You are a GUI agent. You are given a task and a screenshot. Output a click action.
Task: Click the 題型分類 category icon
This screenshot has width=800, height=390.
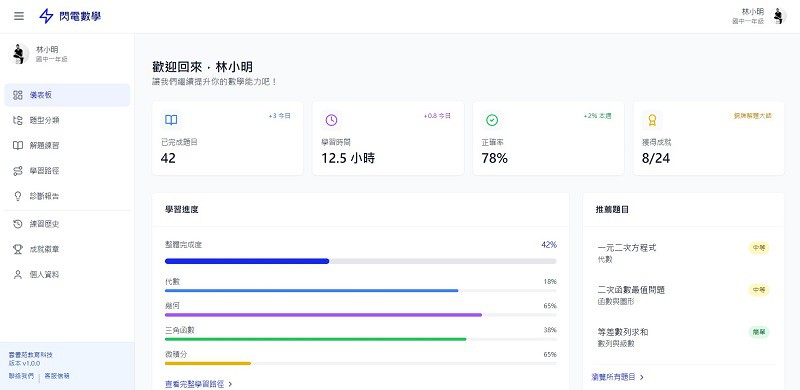(x=18, y=120)
